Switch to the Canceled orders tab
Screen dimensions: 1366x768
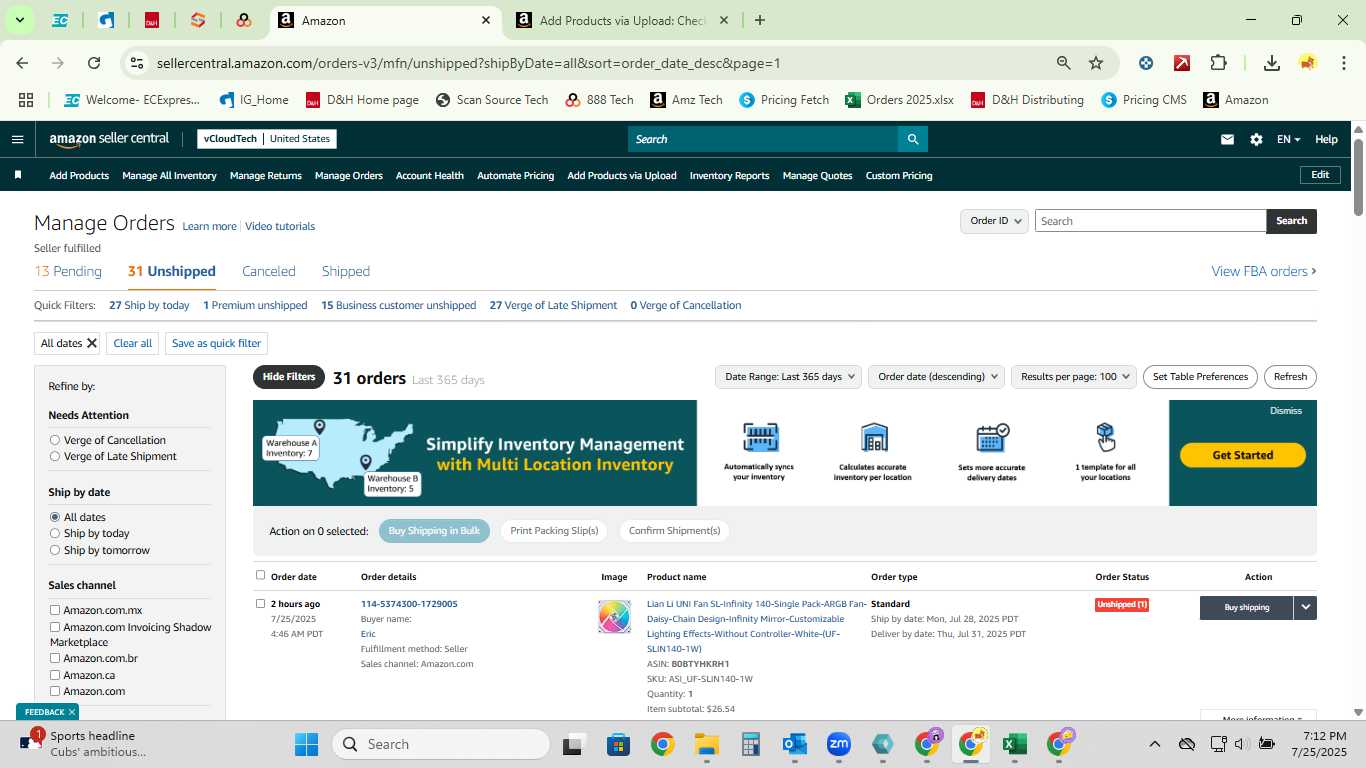pos(269,271)
